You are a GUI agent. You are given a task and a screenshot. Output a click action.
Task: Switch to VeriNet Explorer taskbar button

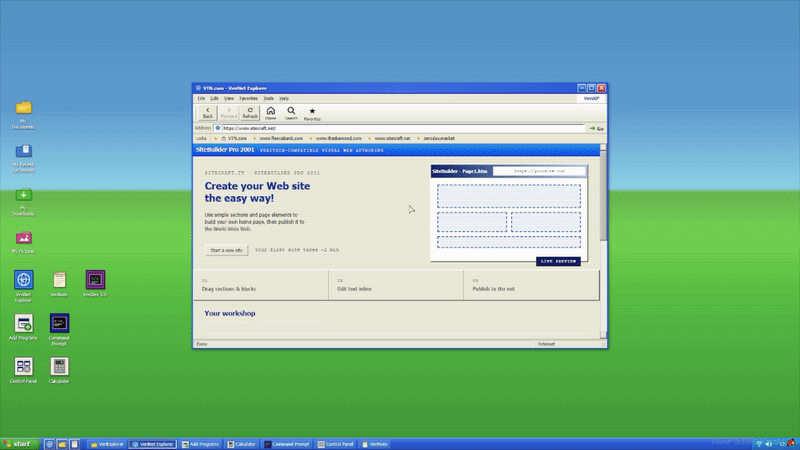pos(153,444)
